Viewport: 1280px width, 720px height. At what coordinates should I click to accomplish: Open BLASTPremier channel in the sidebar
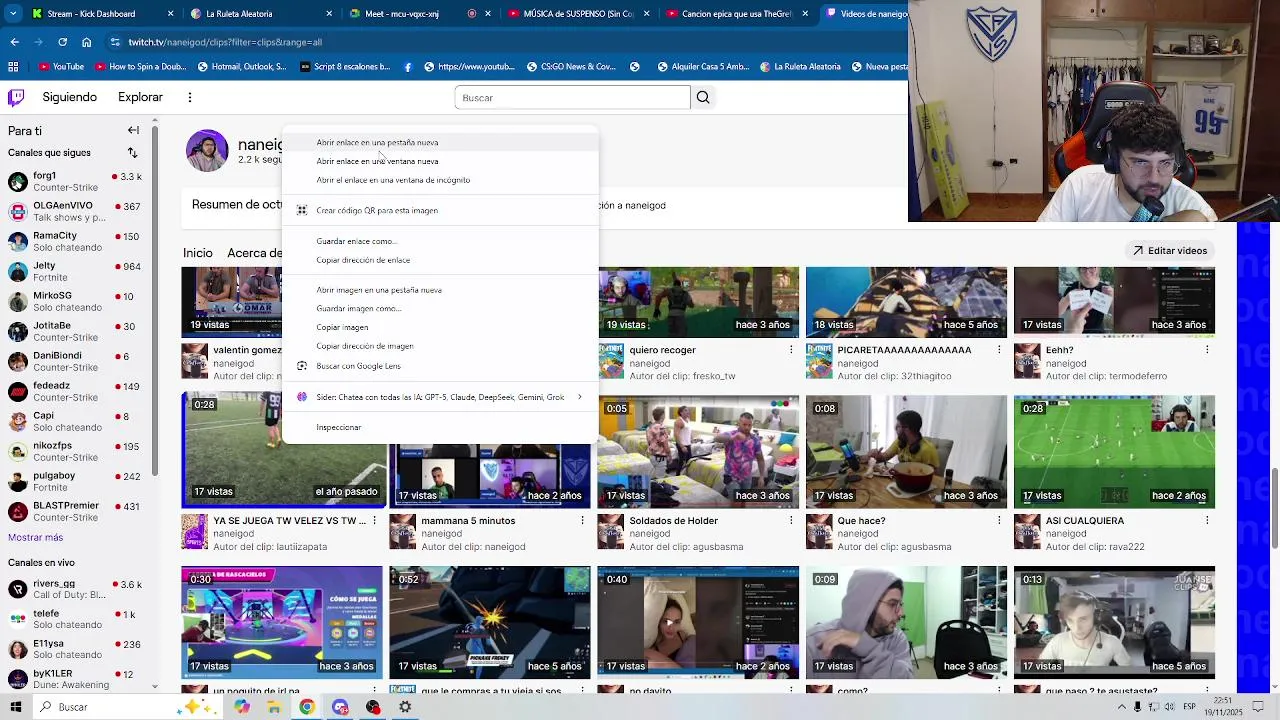point(75,511)
